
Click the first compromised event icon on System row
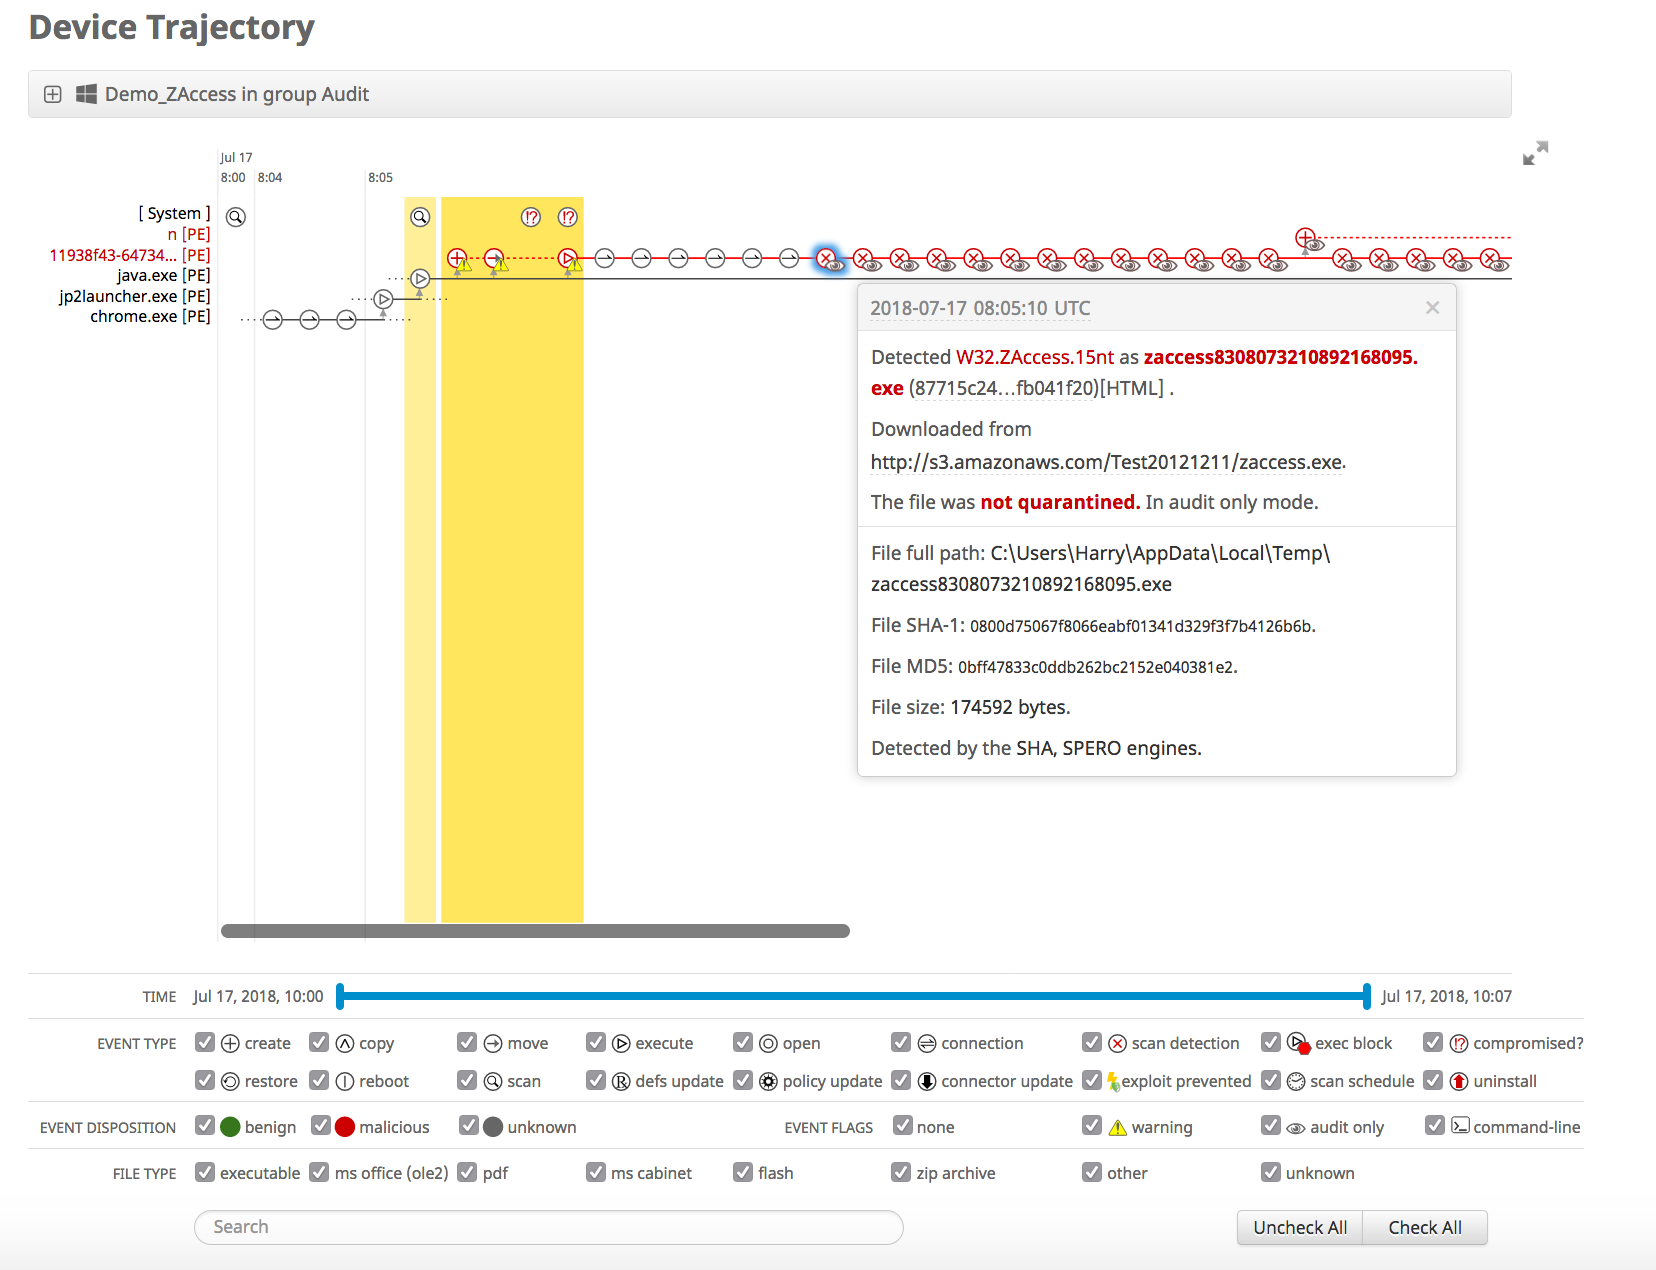pos(531,217)
